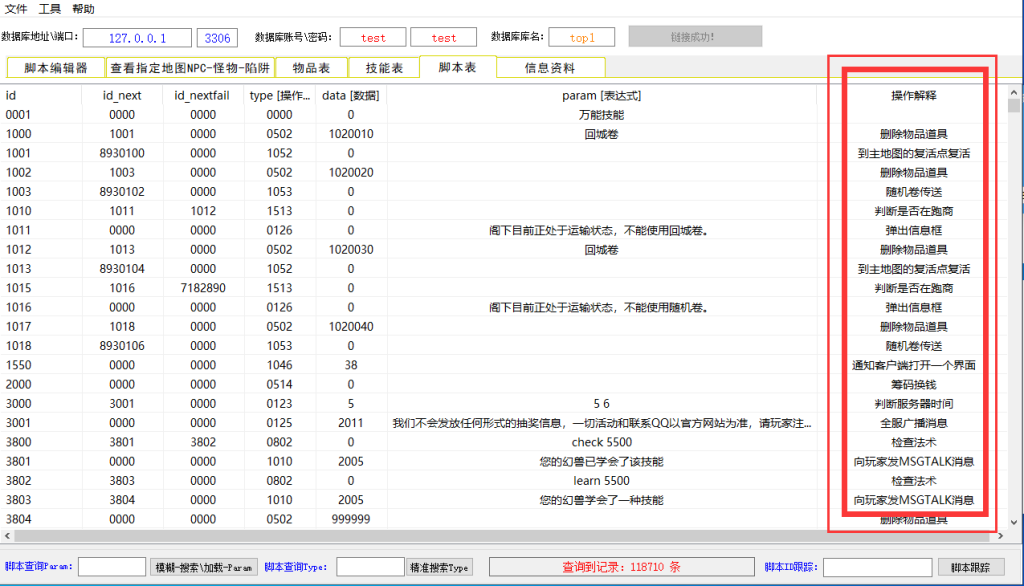
Task: Select the 脚本表 tab
Action: tap(458, 67)
